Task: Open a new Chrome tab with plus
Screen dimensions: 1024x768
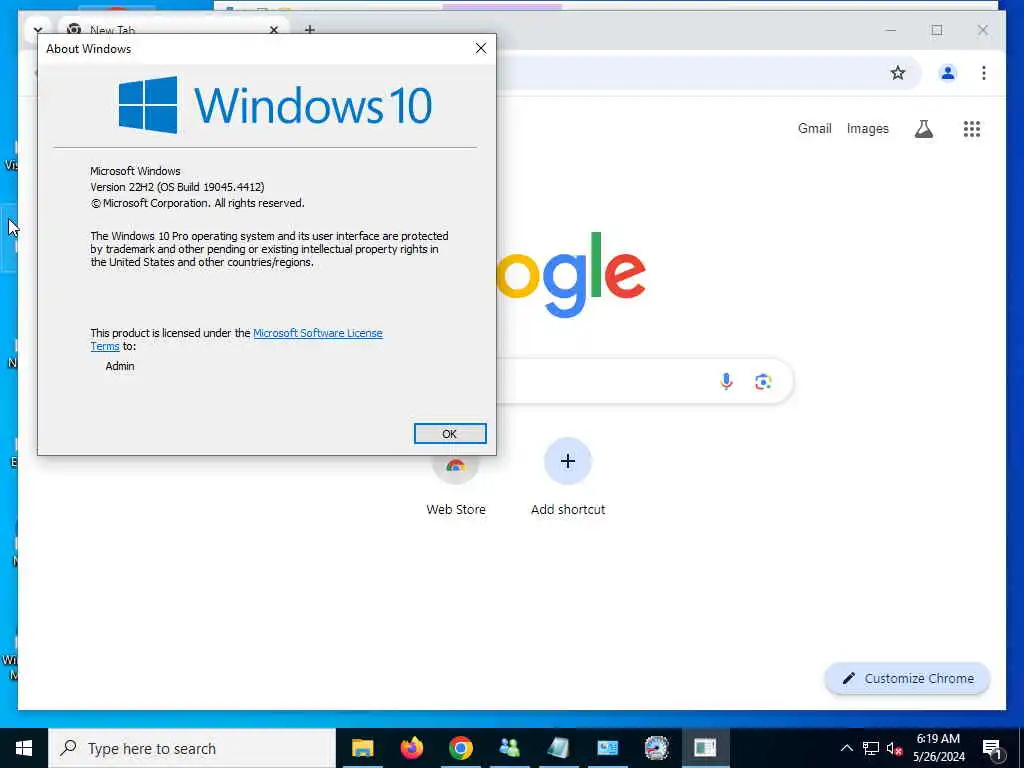Action: 310,29
